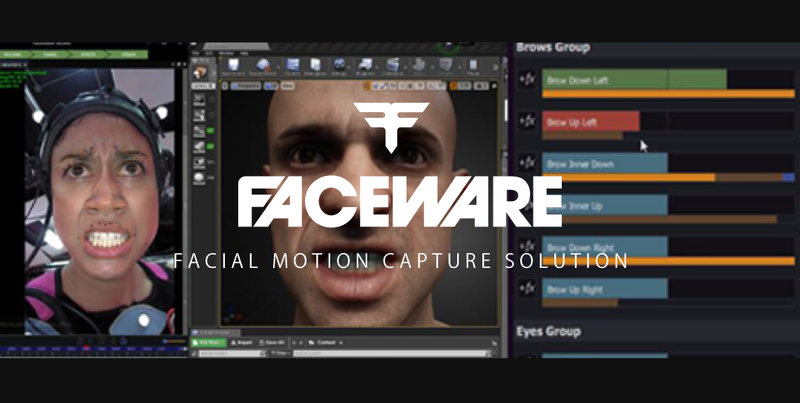Open the Marketplace toolbar icon

[x=315, y=67]
